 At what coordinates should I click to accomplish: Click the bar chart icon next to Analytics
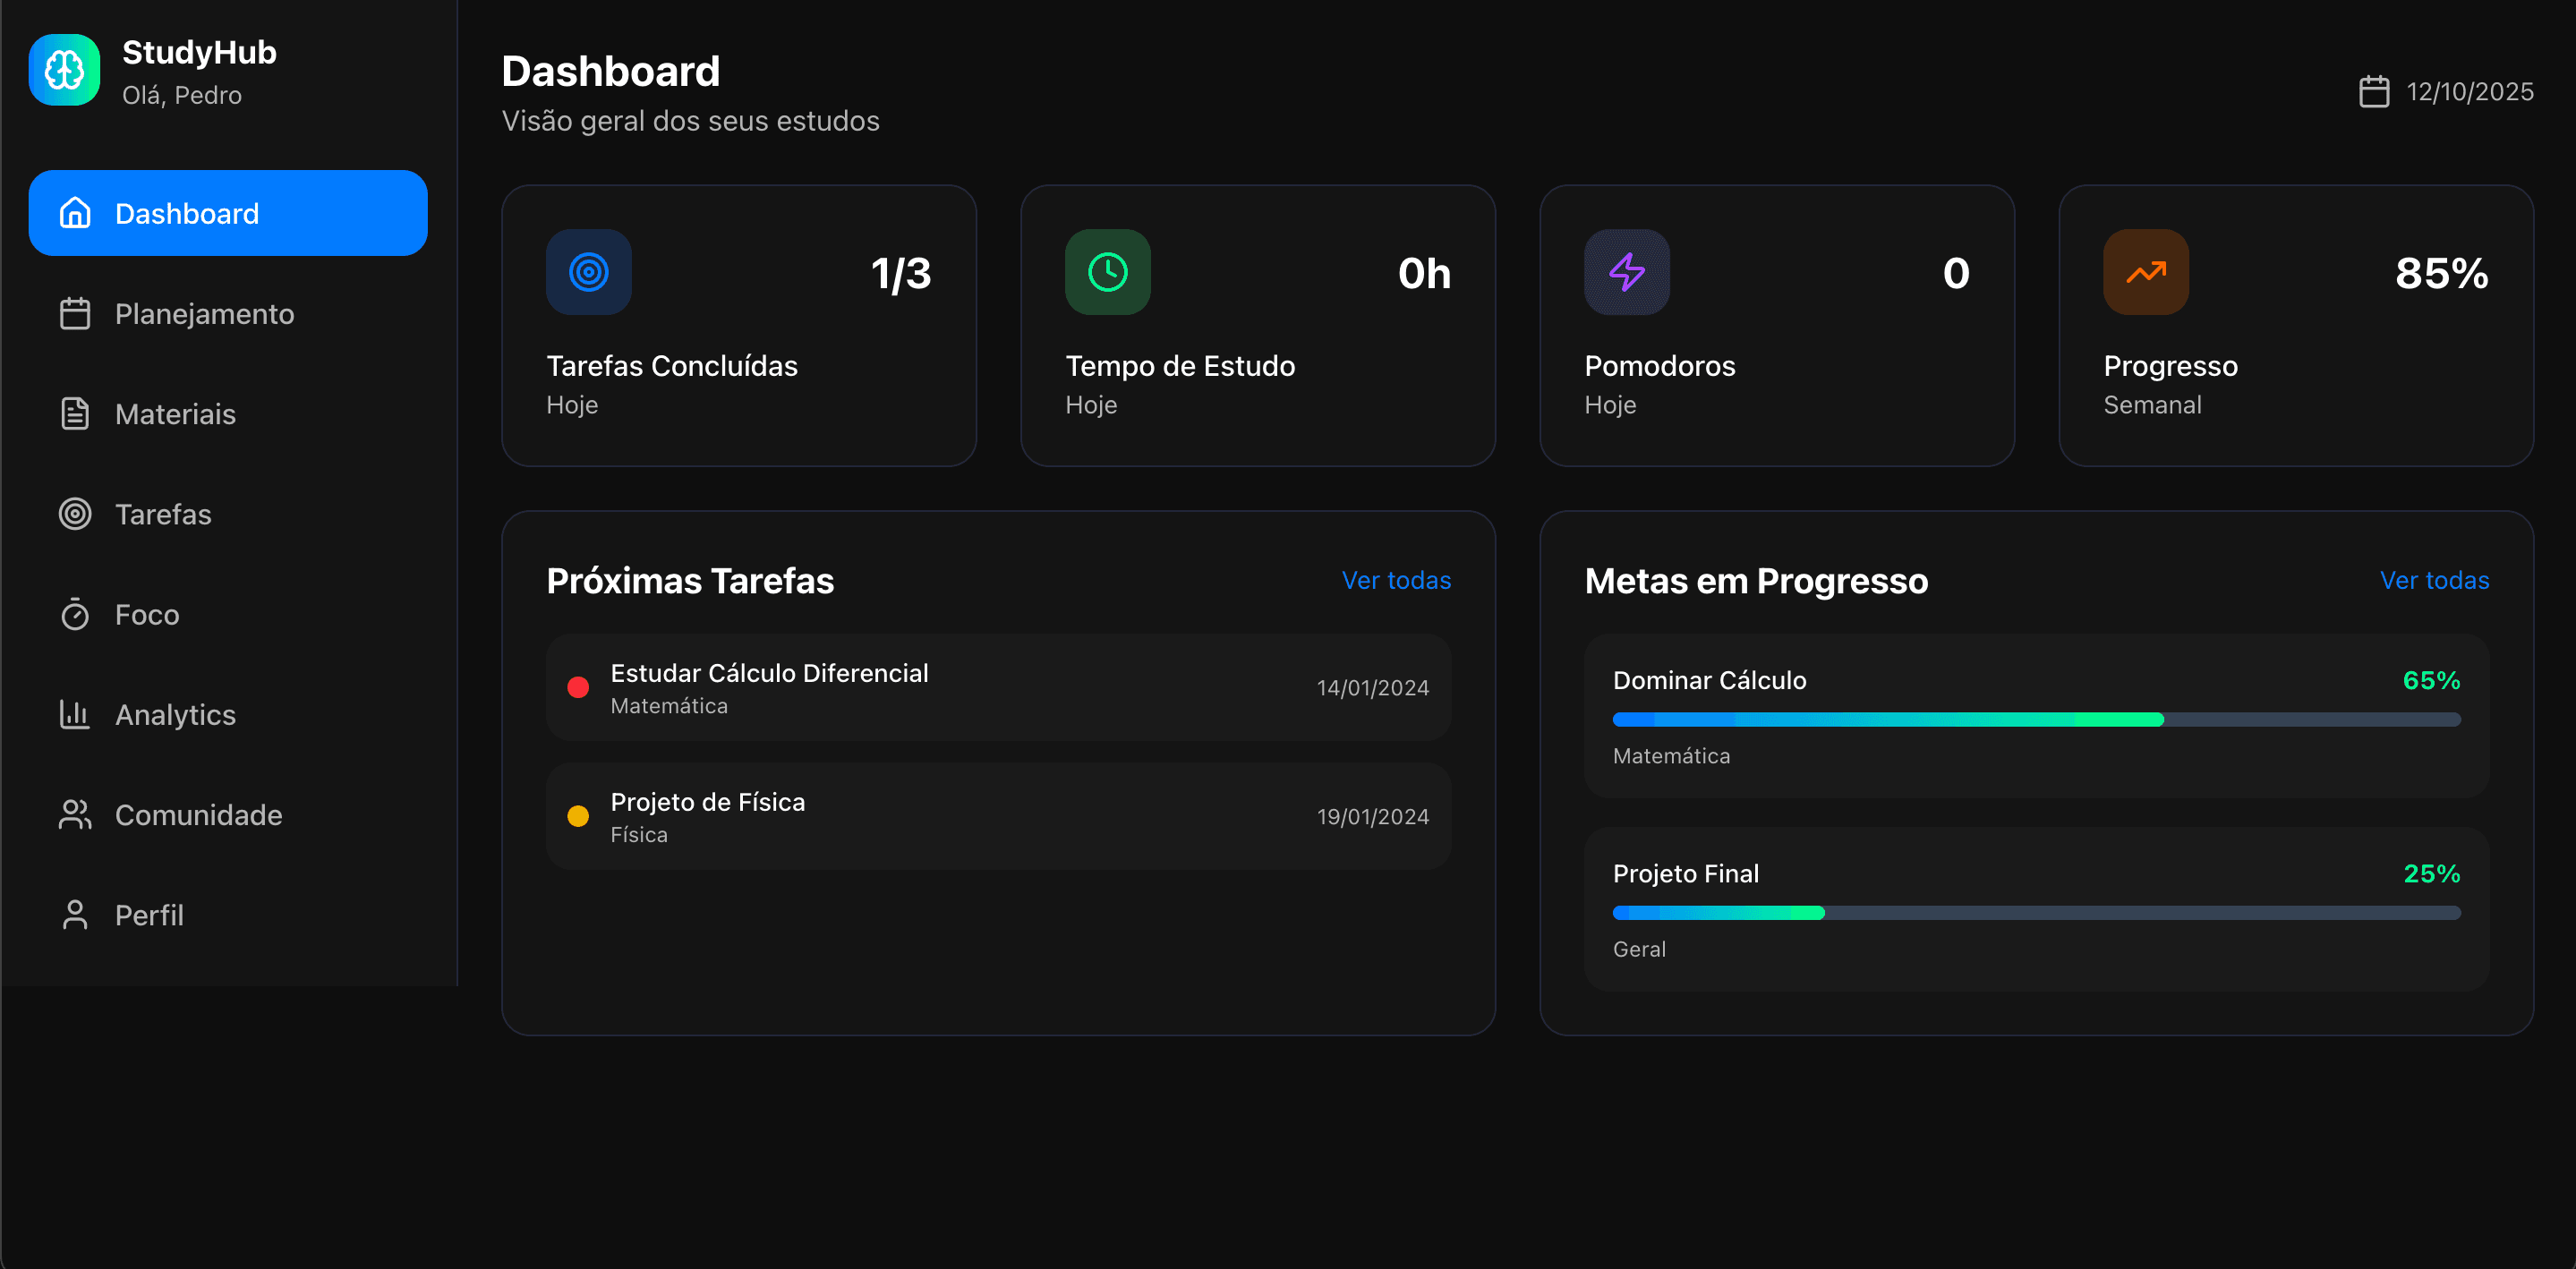(75, 714)
